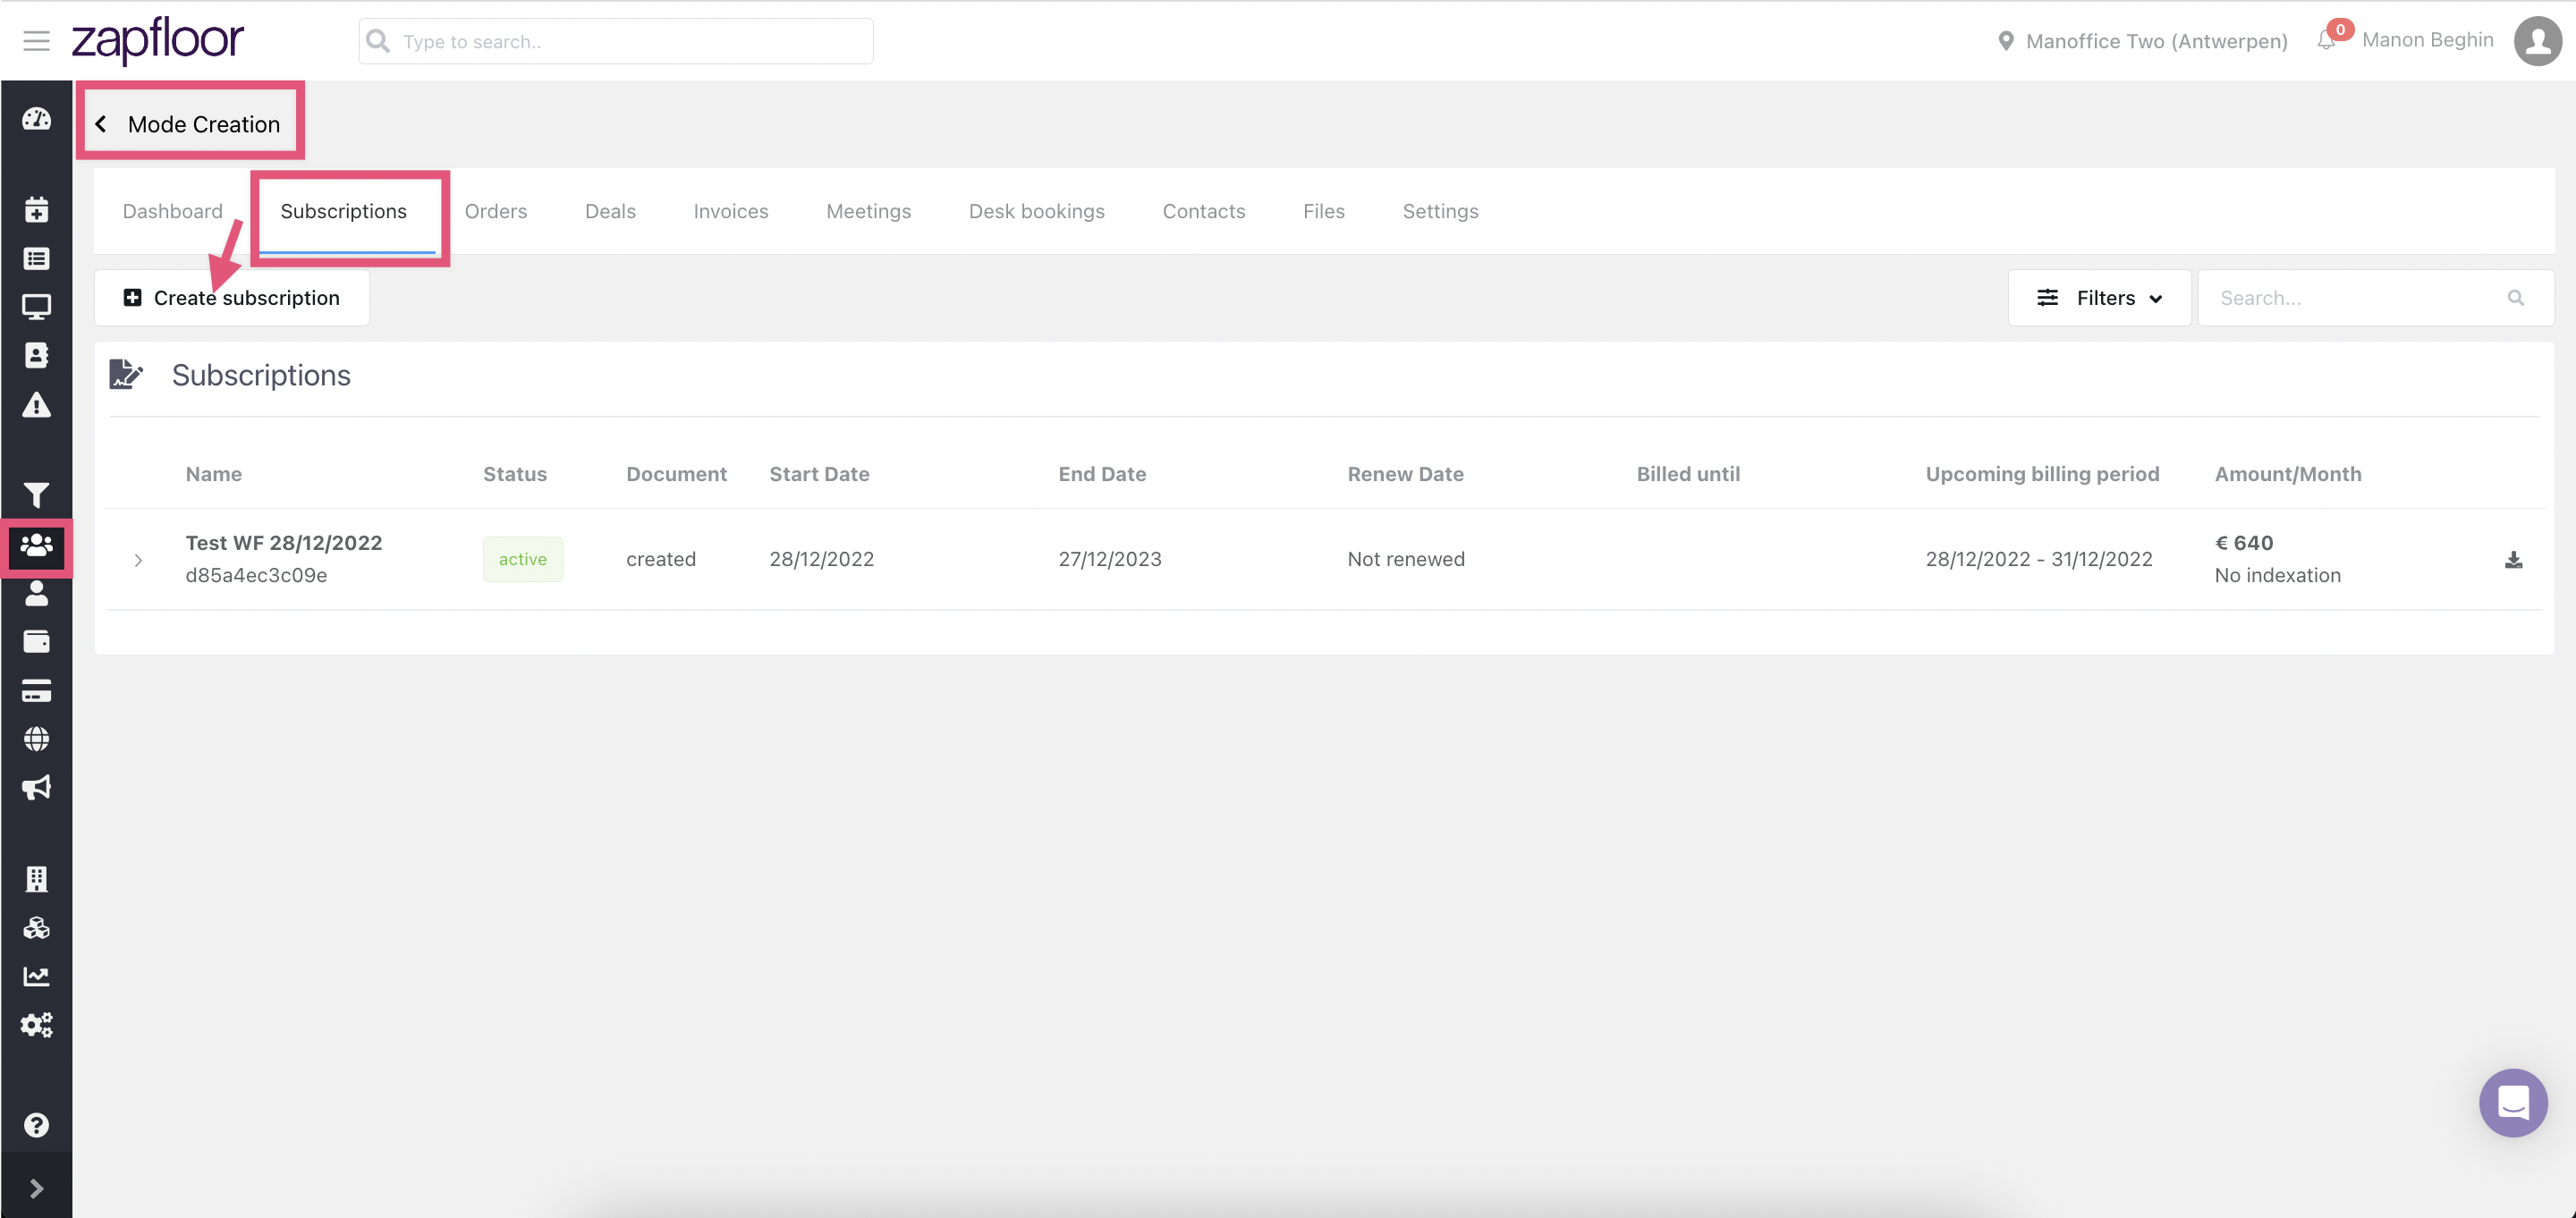The height and width of the screenshot is (1218, 2576).
Task: Select Manoffice Two (Antwerpen) location
Action: point(2157,41)
